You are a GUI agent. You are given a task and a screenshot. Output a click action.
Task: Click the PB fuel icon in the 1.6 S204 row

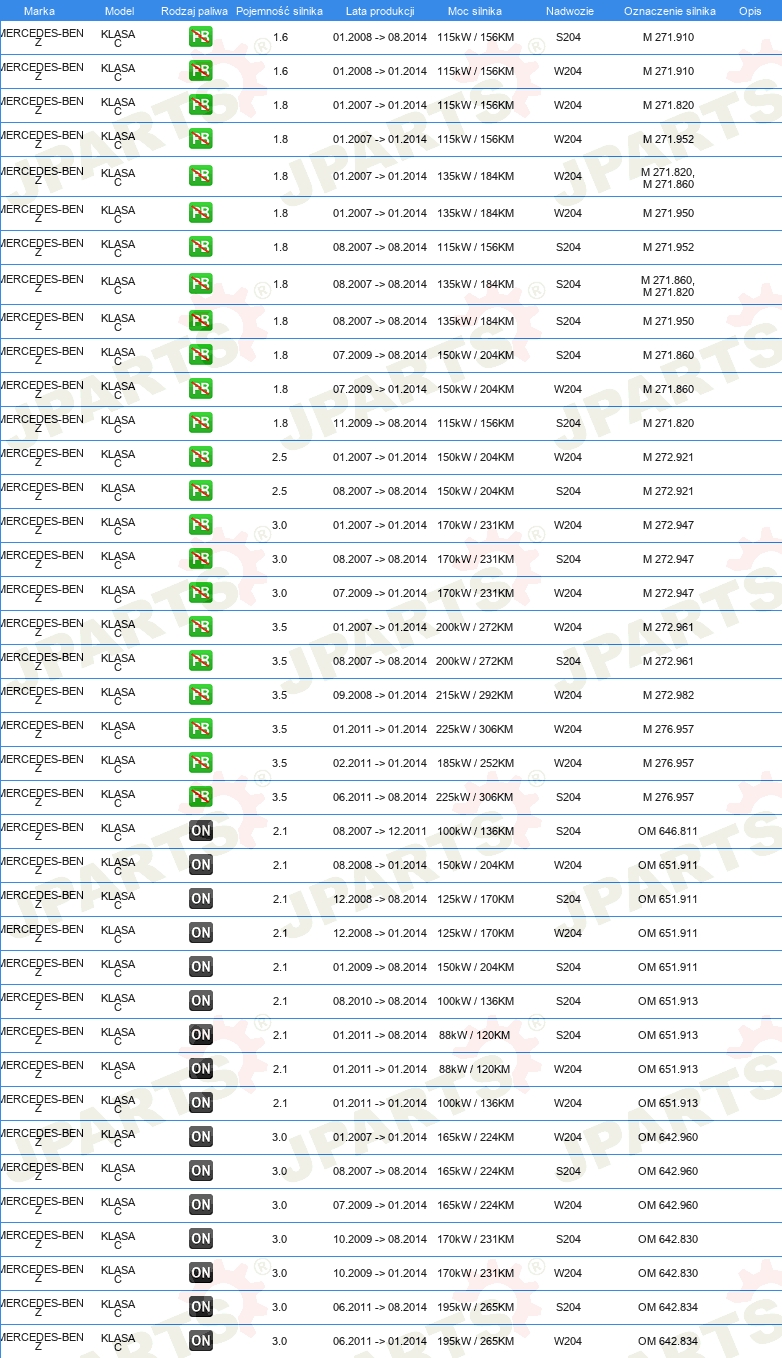pyautogui.click(x=201, y=37)
